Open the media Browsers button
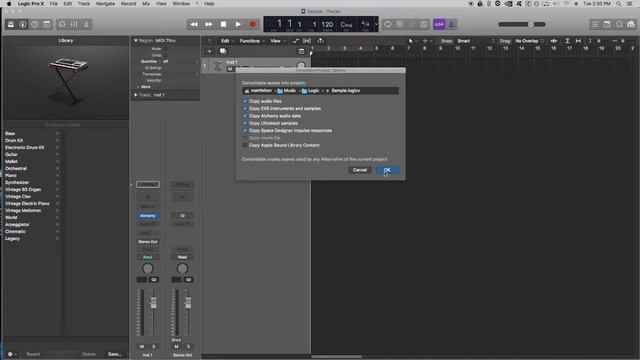 tap(631, 24)
